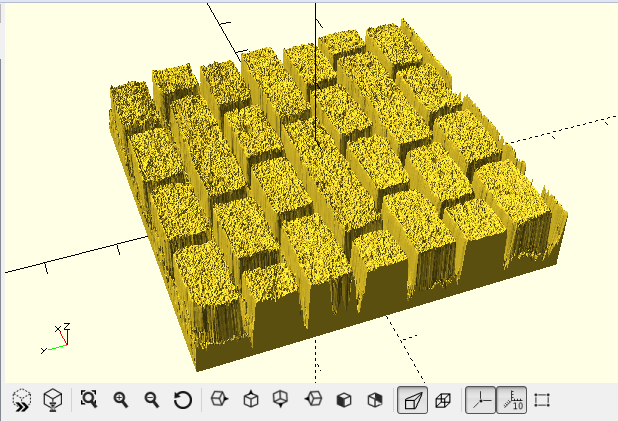Switch to the Bottom view cube icon
This screenshot has height=421, width=618.
coord(282,400)
